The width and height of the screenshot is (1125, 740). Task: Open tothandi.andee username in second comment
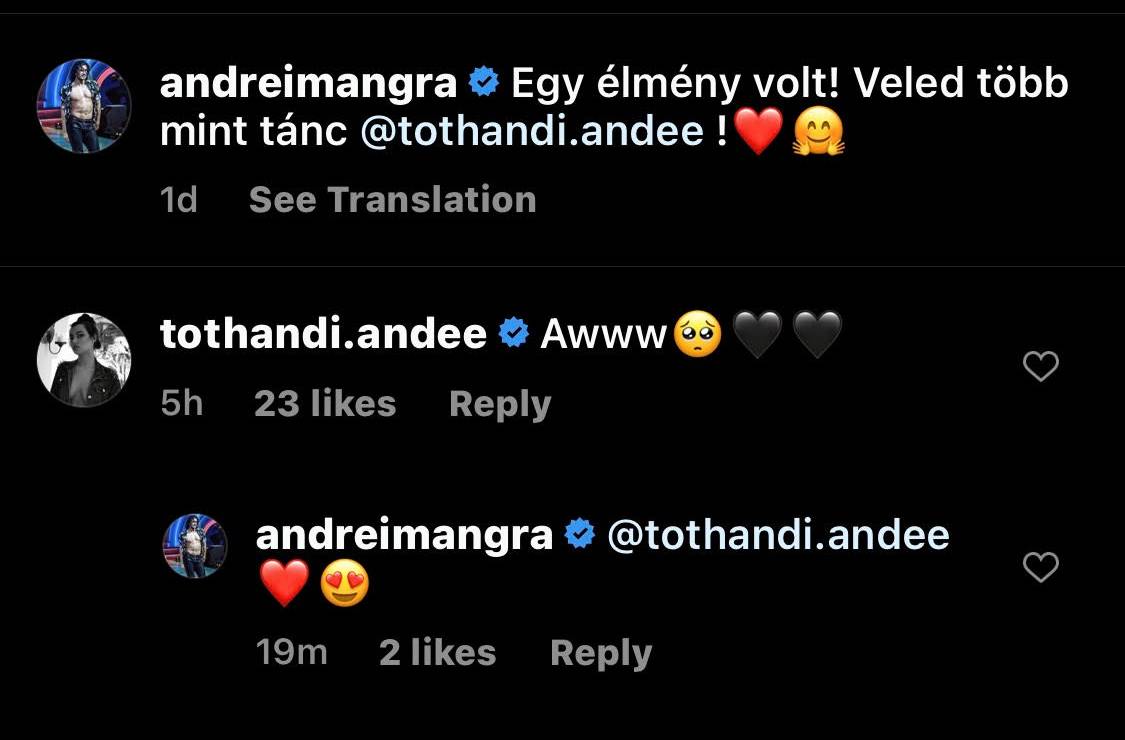pyautogui.click(x=323, y=334)
